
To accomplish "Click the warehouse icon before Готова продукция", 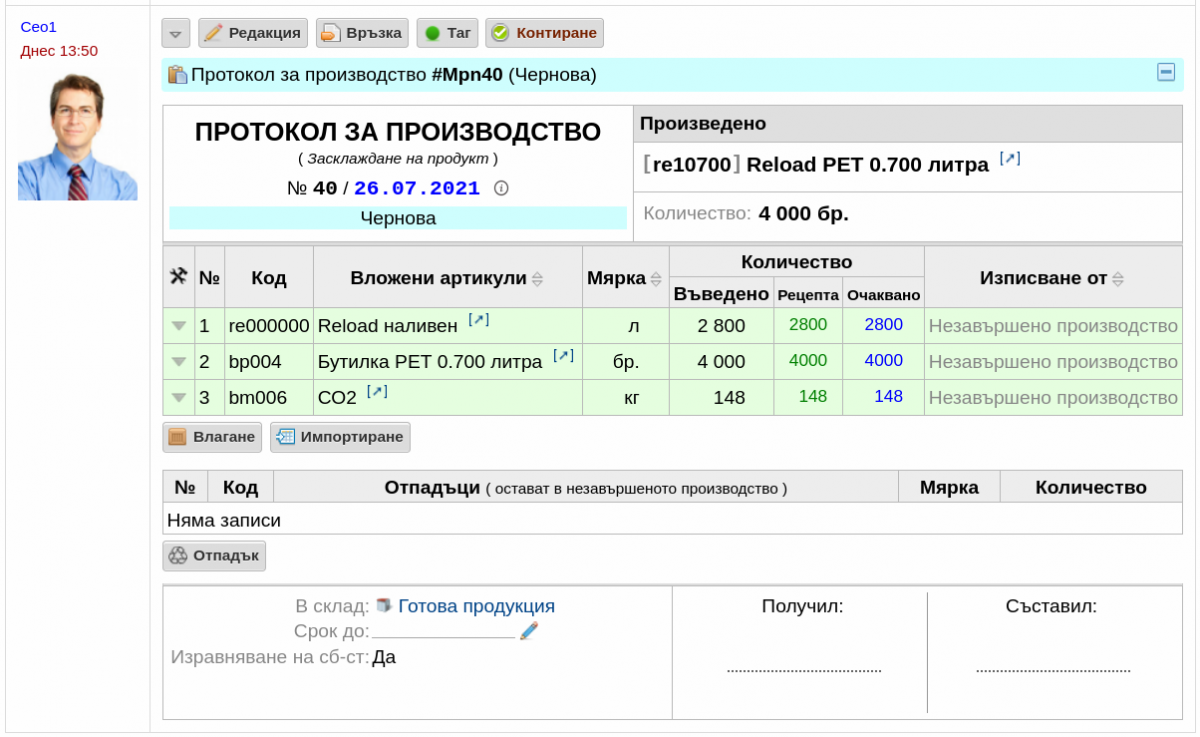I will [384, 605].
